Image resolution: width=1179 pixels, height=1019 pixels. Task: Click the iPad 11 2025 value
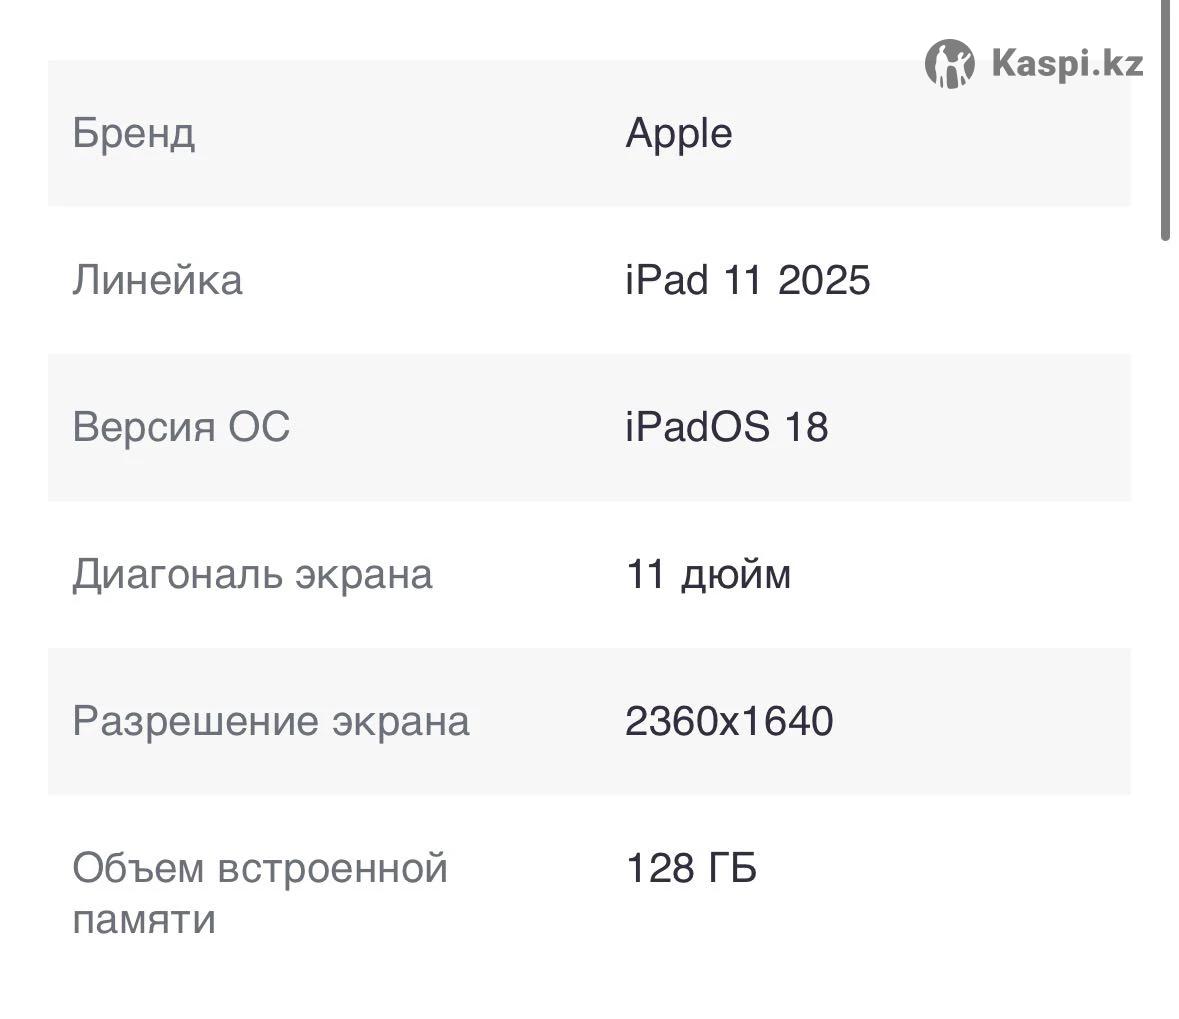[747, 280]
